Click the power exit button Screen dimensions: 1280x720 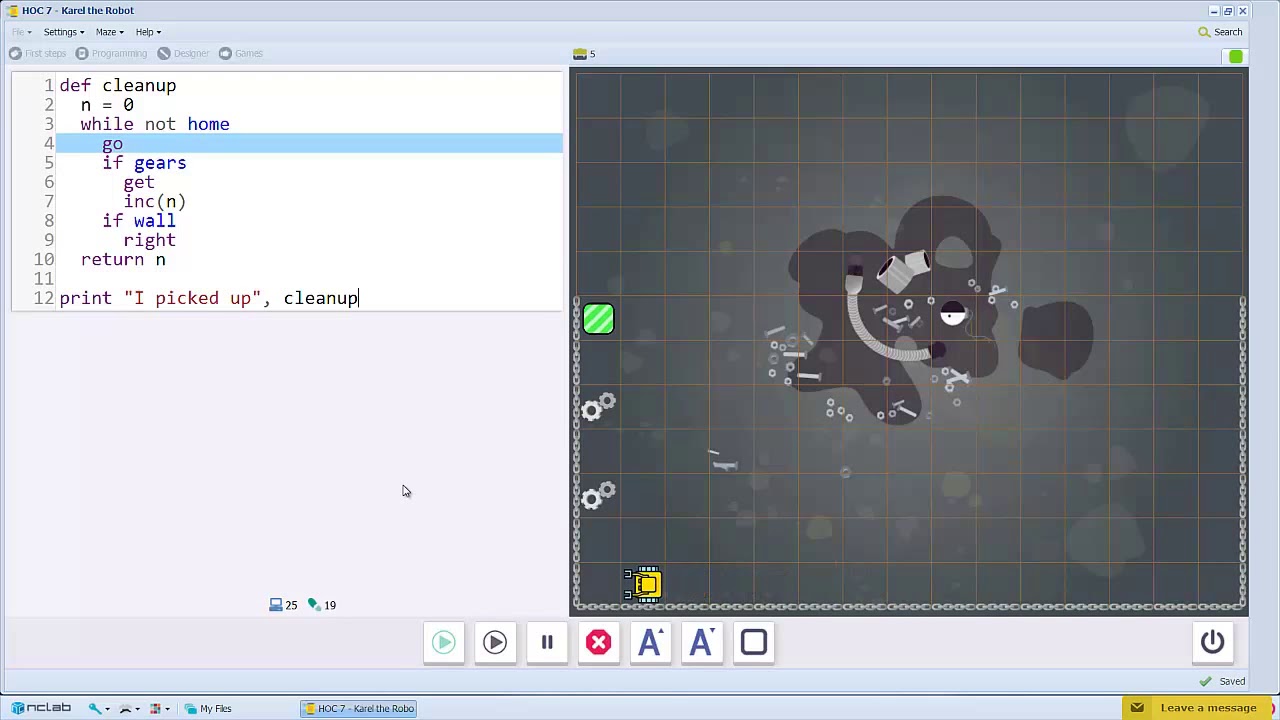1212,642
